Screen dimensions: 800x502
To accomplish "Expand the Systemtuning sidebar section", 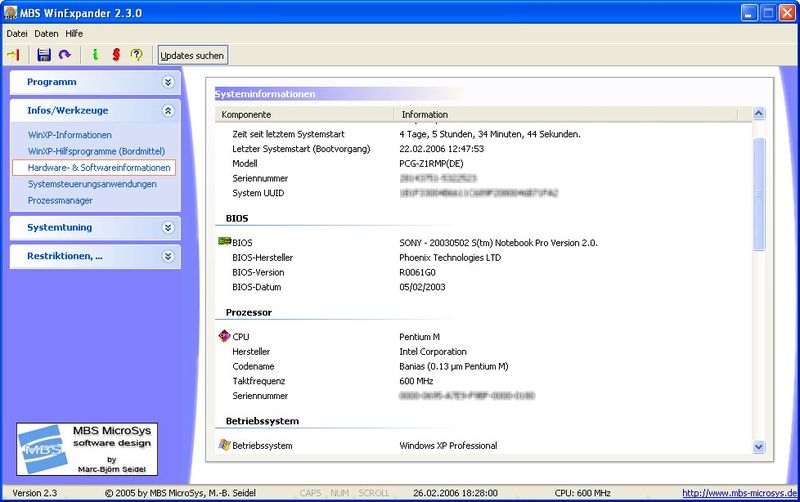I will pos(168,228).
